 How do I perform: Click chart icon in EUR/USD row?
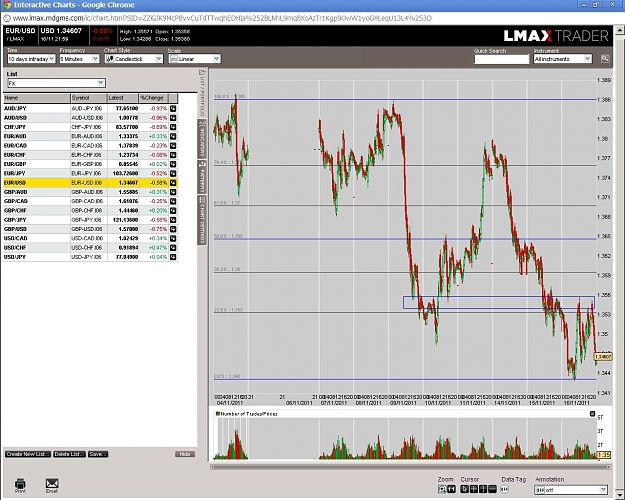pos(173,183)
